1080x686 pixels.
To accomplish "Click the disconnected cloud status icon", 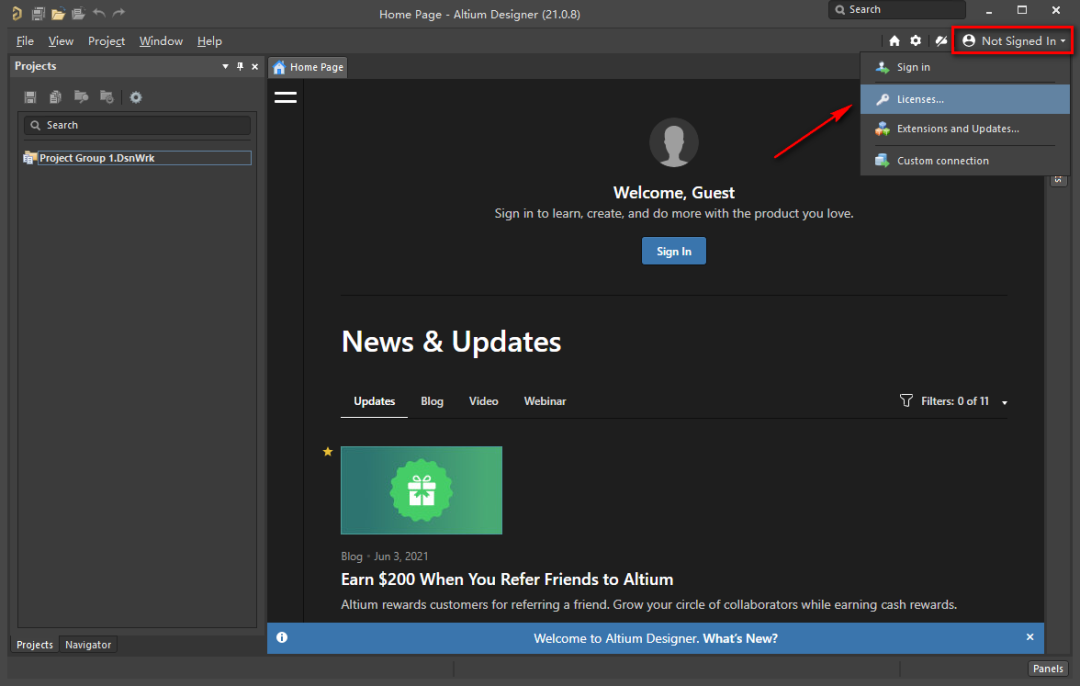I will pos(940,41).
